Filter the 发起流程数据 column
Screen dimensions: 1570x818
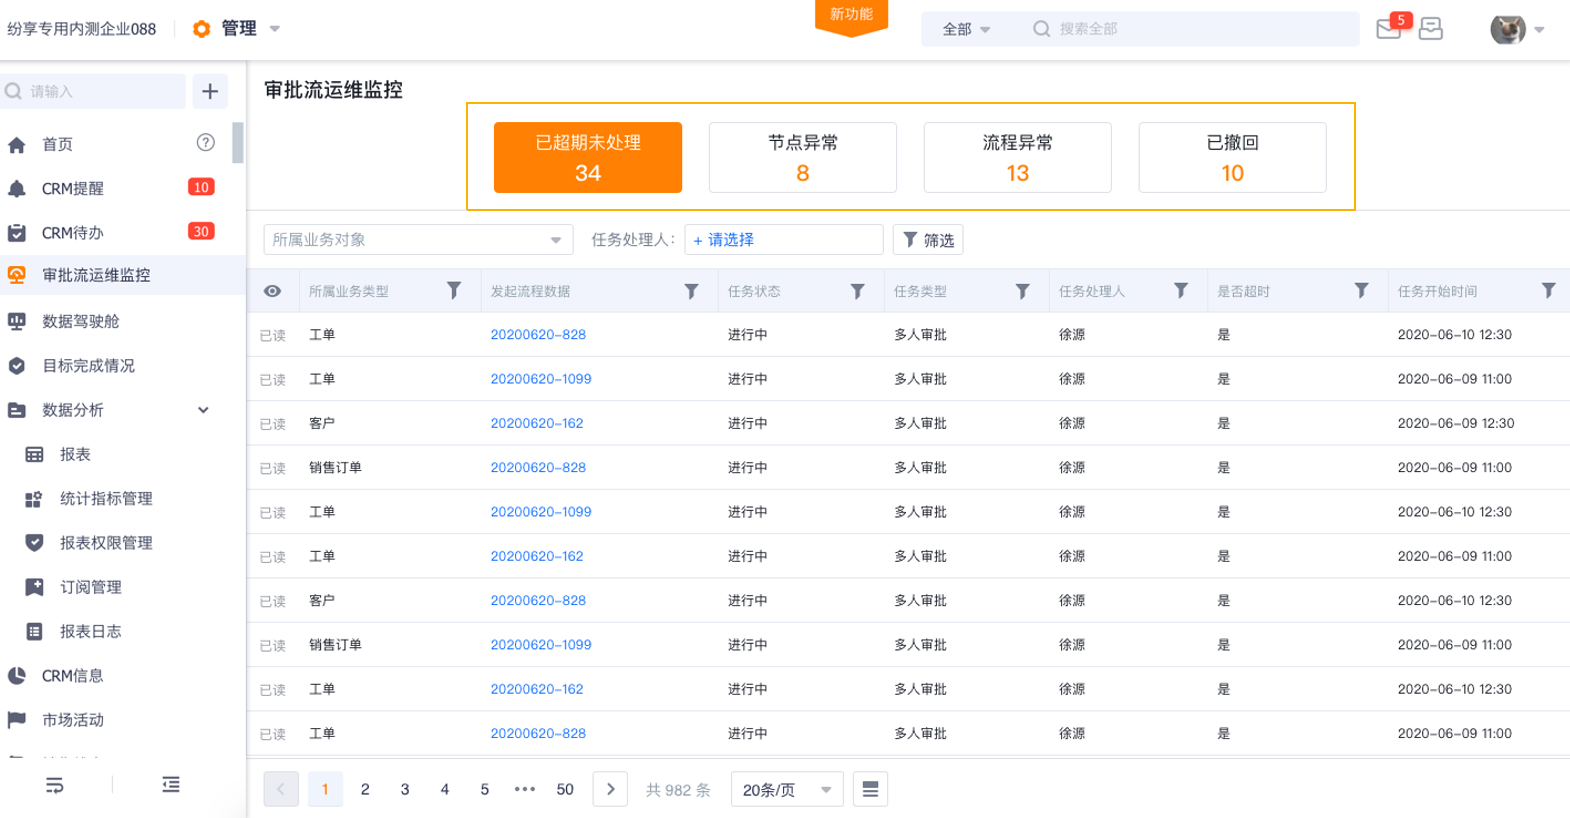click(691, 291)
